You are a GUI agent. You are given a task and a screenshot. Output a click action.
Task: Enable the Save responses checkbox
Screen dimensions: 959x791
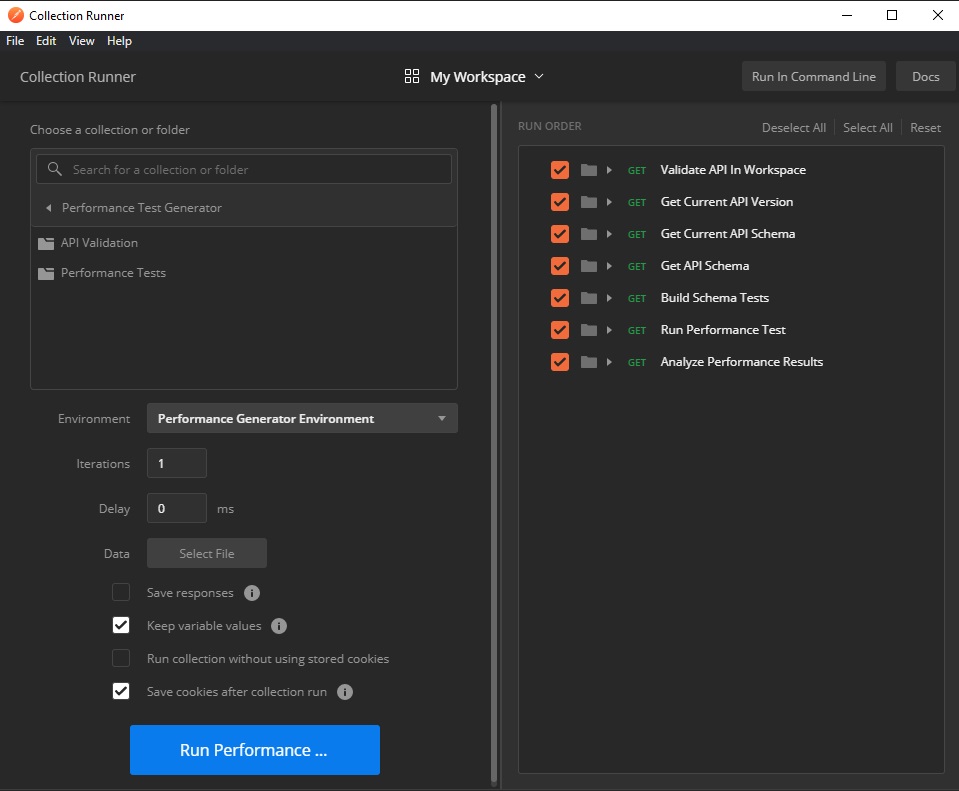(121, 593)
